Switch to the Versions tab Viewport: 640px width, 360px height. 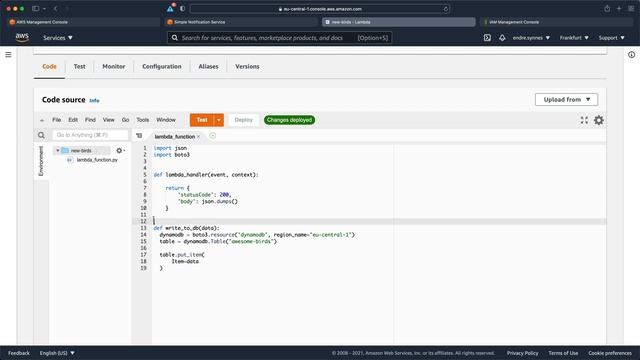(247, 66)
